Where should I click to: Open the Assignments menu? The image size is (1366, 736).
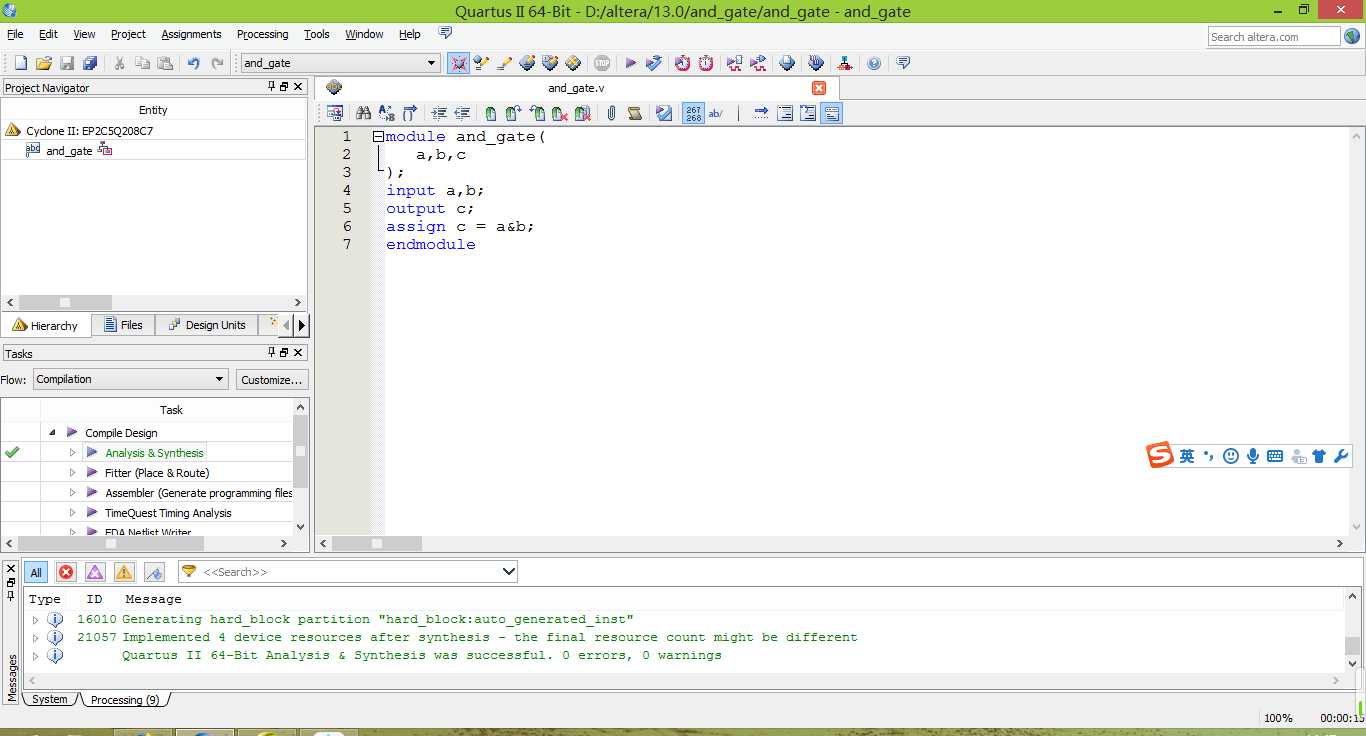(x=191, y=34)
